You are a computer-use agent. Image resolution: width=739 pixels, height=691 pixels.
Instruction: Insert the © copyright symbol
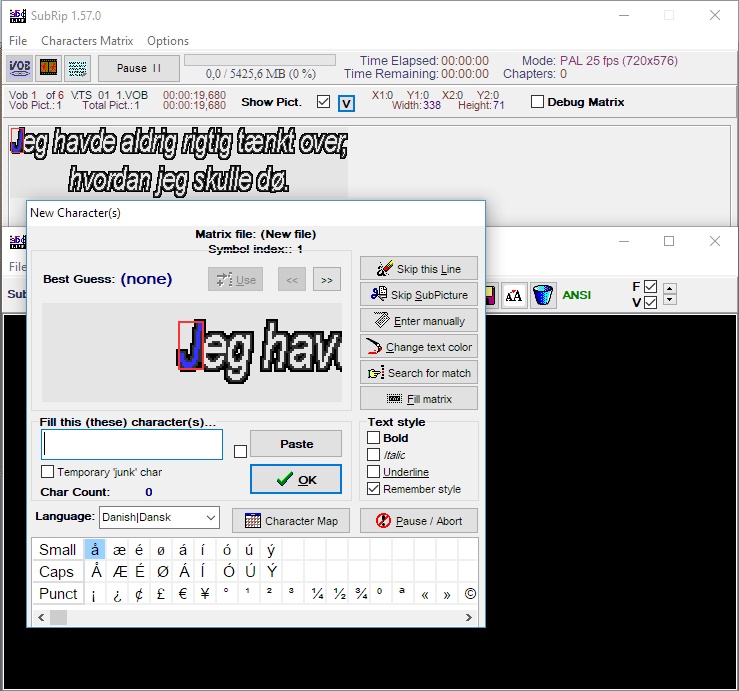[x=470, y=594]
